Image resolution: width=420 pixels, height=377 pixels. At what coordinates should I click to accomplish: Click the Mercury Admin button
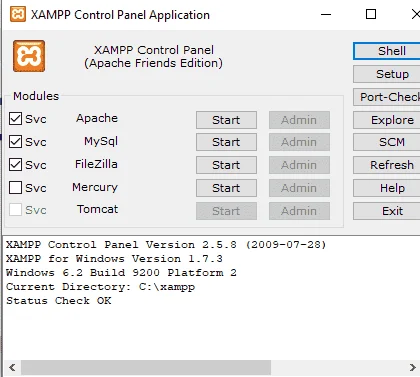[299, 188]
